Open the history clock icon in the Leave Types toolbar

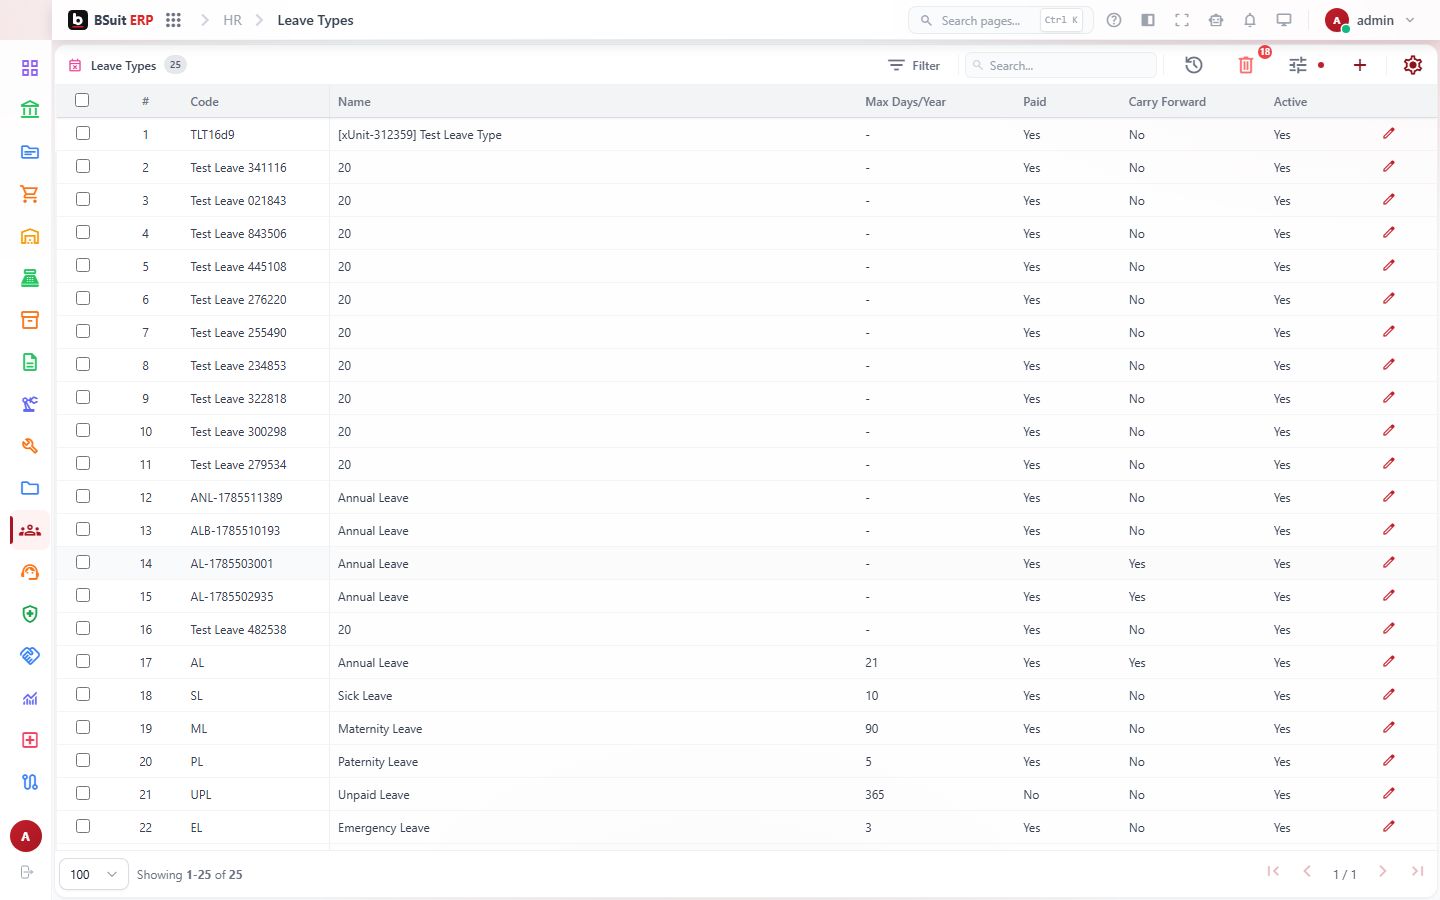(x=1194, y=65)
